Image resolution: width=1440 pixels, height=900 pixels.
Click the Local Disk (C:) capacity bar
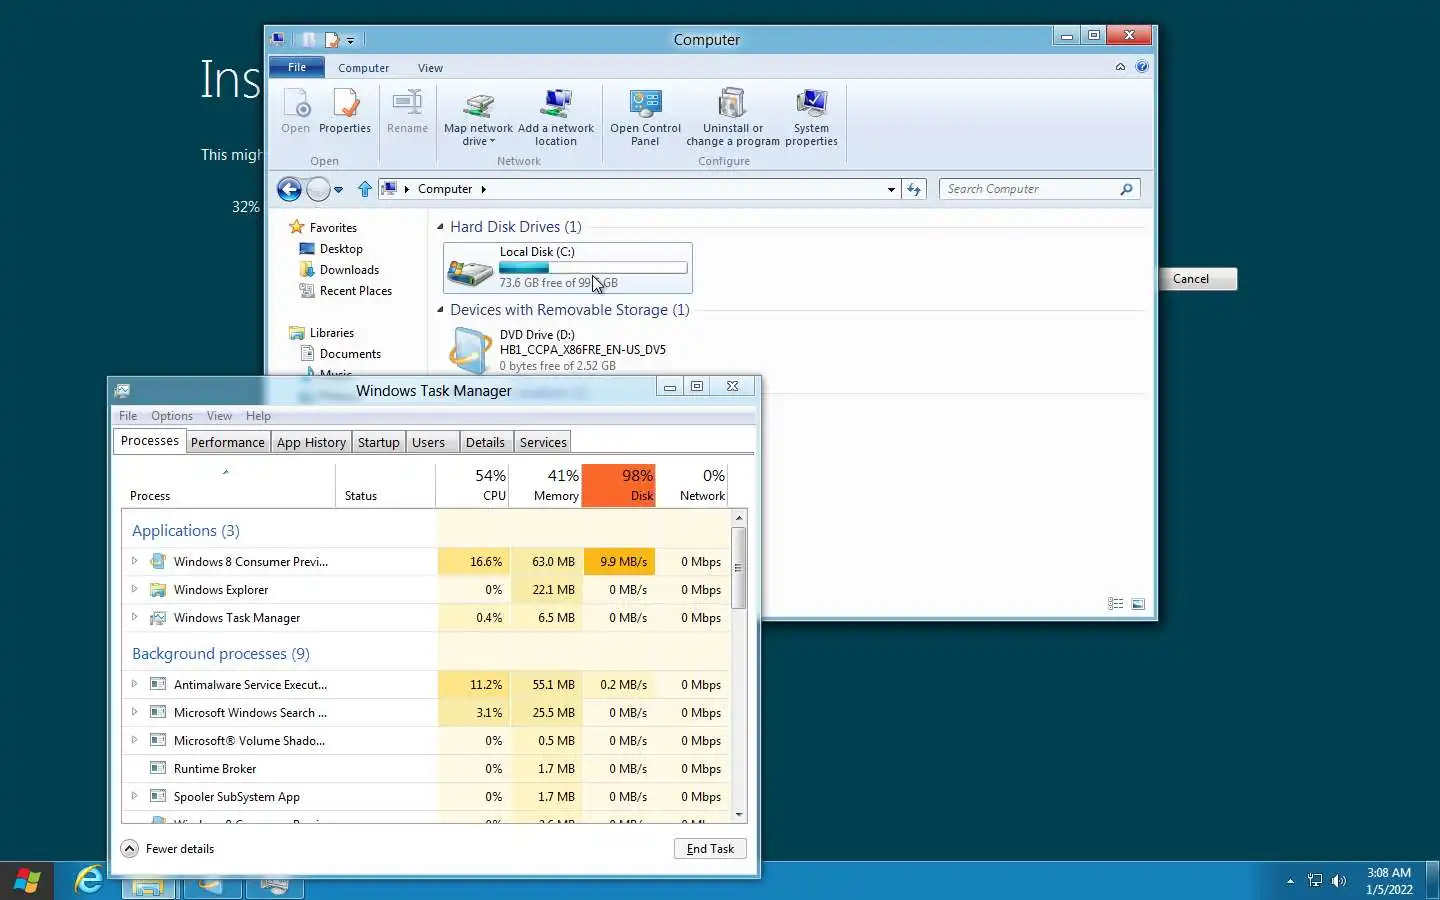point(593,268)
